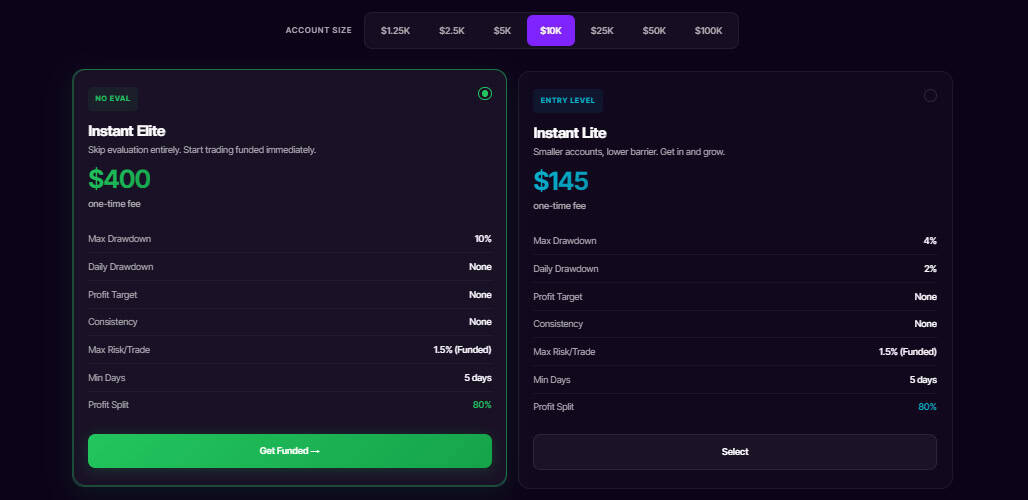Switch to the $100K account size
The height and width of the screenshot is (500, 1028).
point(708,30)
